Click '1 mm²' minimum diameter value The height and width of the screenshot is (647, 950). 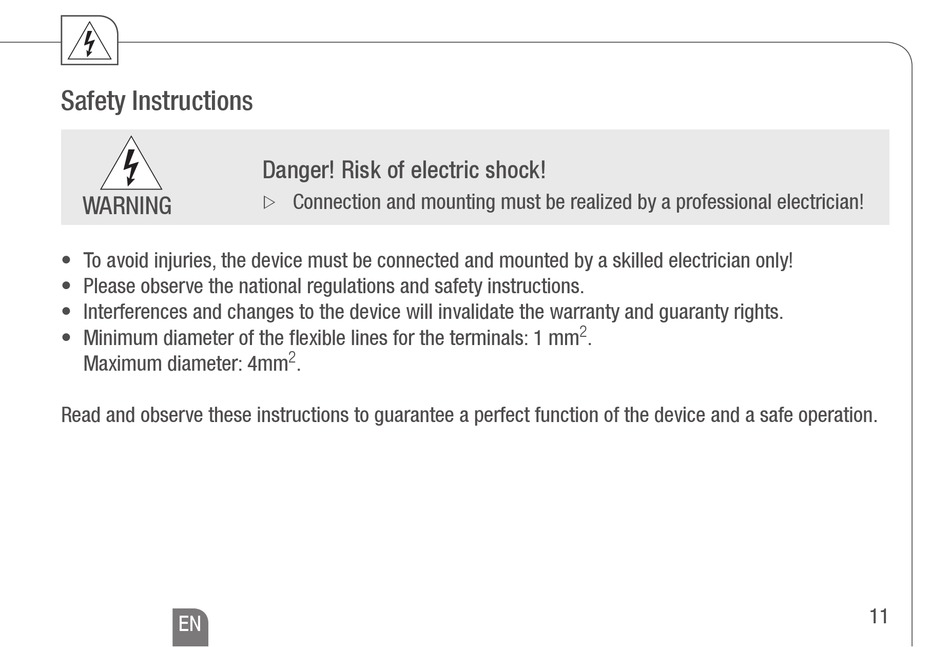point(560,337)
